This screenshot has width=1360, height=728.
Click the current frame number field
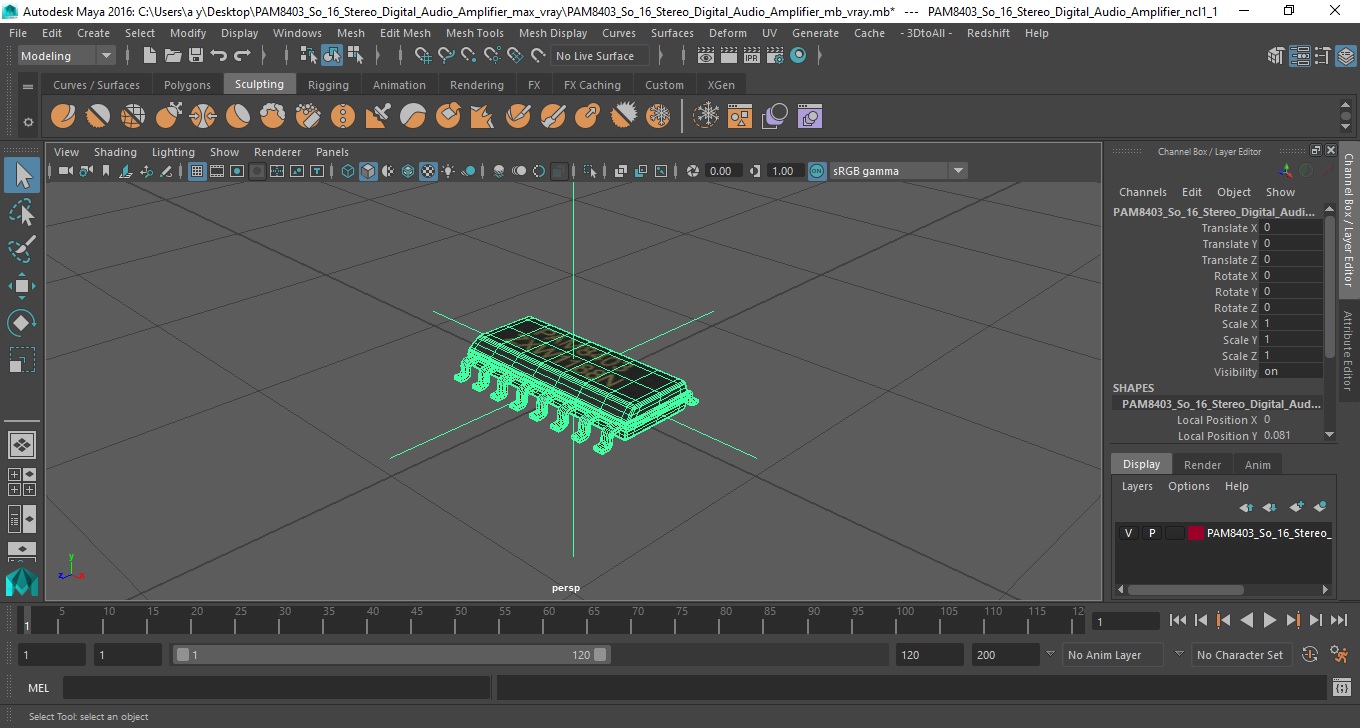coord(1126,621)
